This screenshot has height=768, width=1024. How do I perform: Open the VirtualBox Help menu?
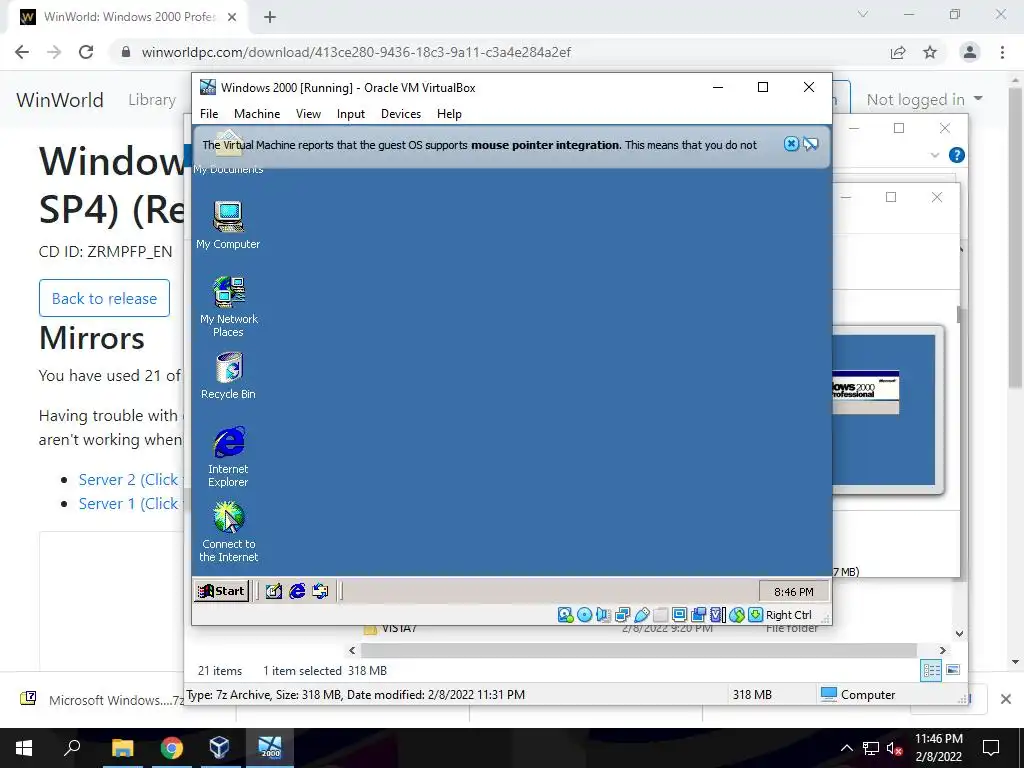coord(449,114)
